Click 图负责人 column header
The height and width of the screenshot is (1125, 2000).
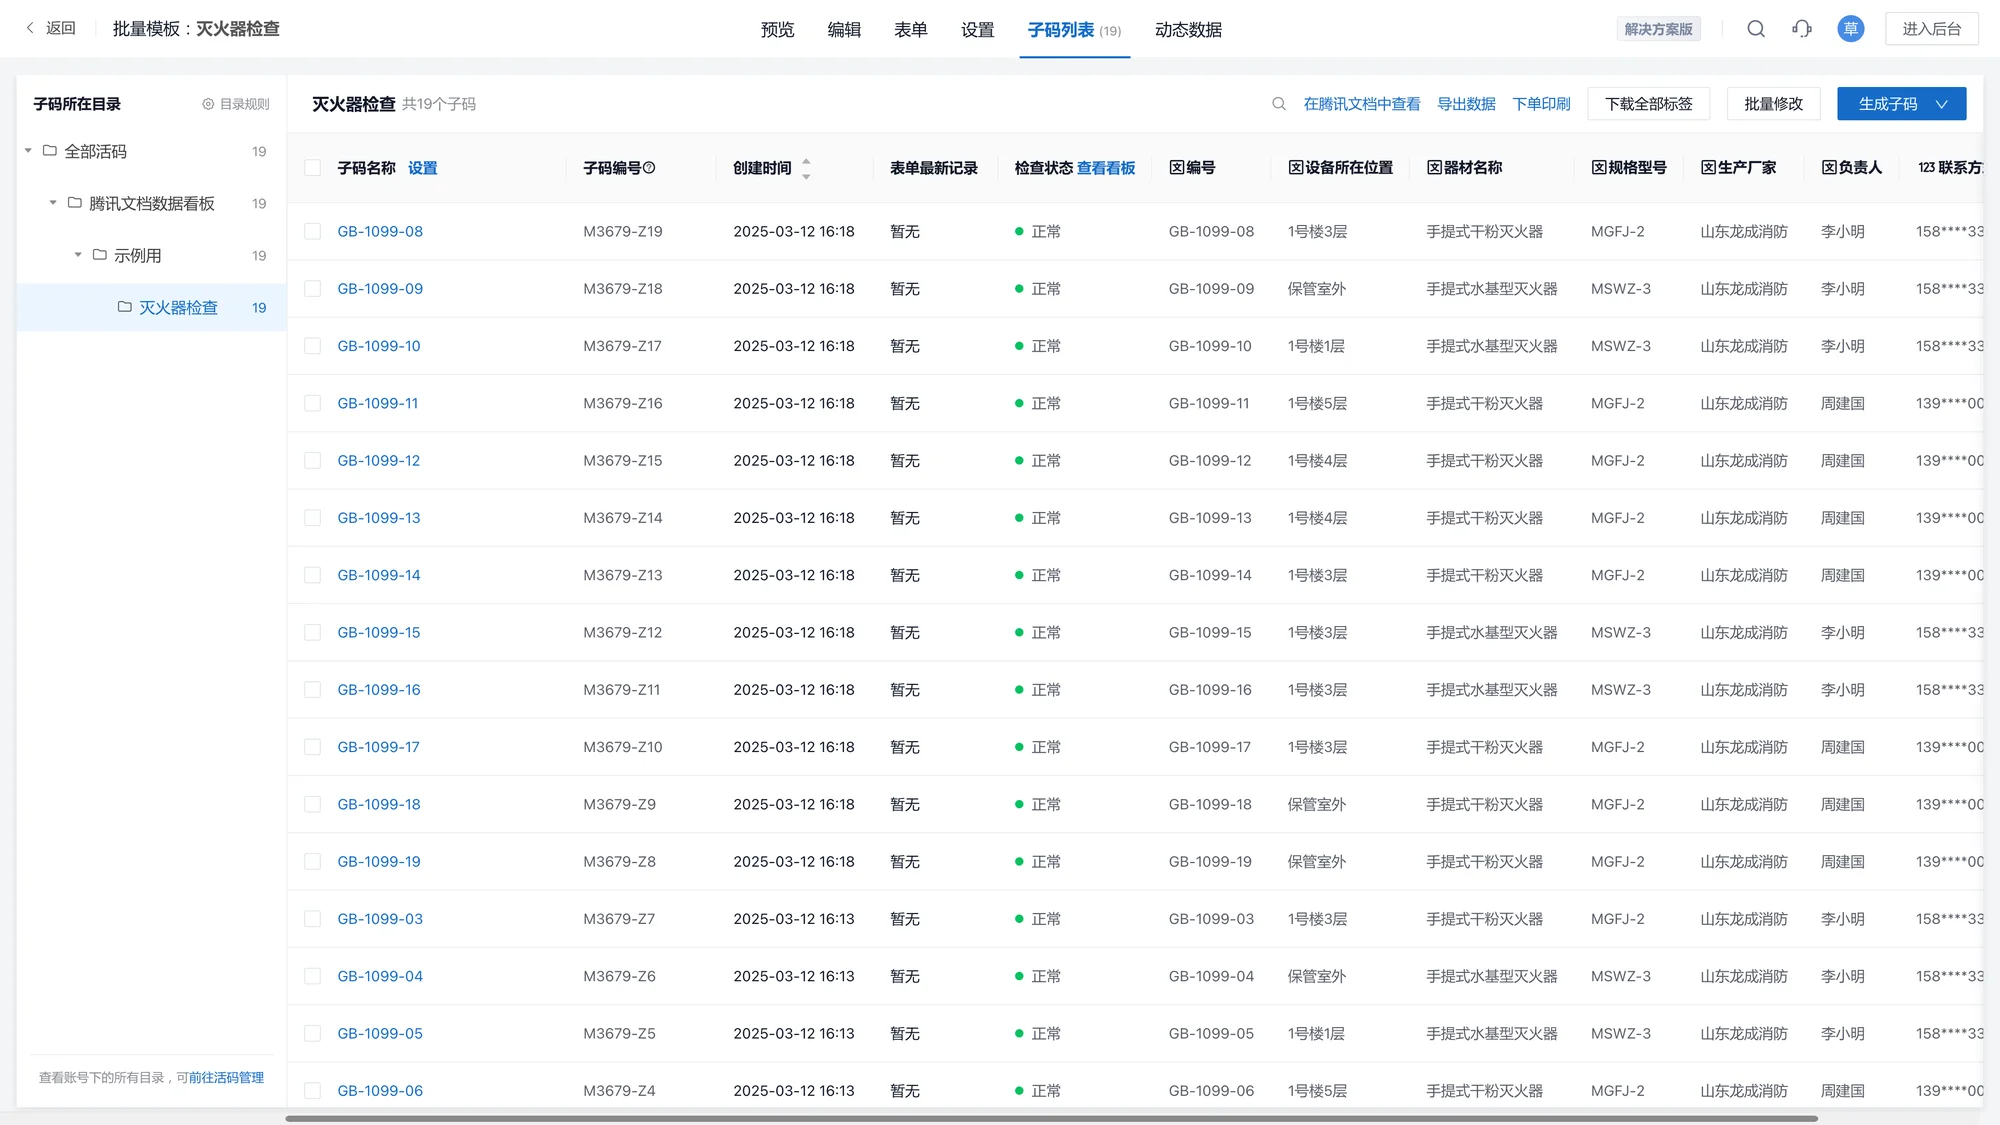[1851, 168]
